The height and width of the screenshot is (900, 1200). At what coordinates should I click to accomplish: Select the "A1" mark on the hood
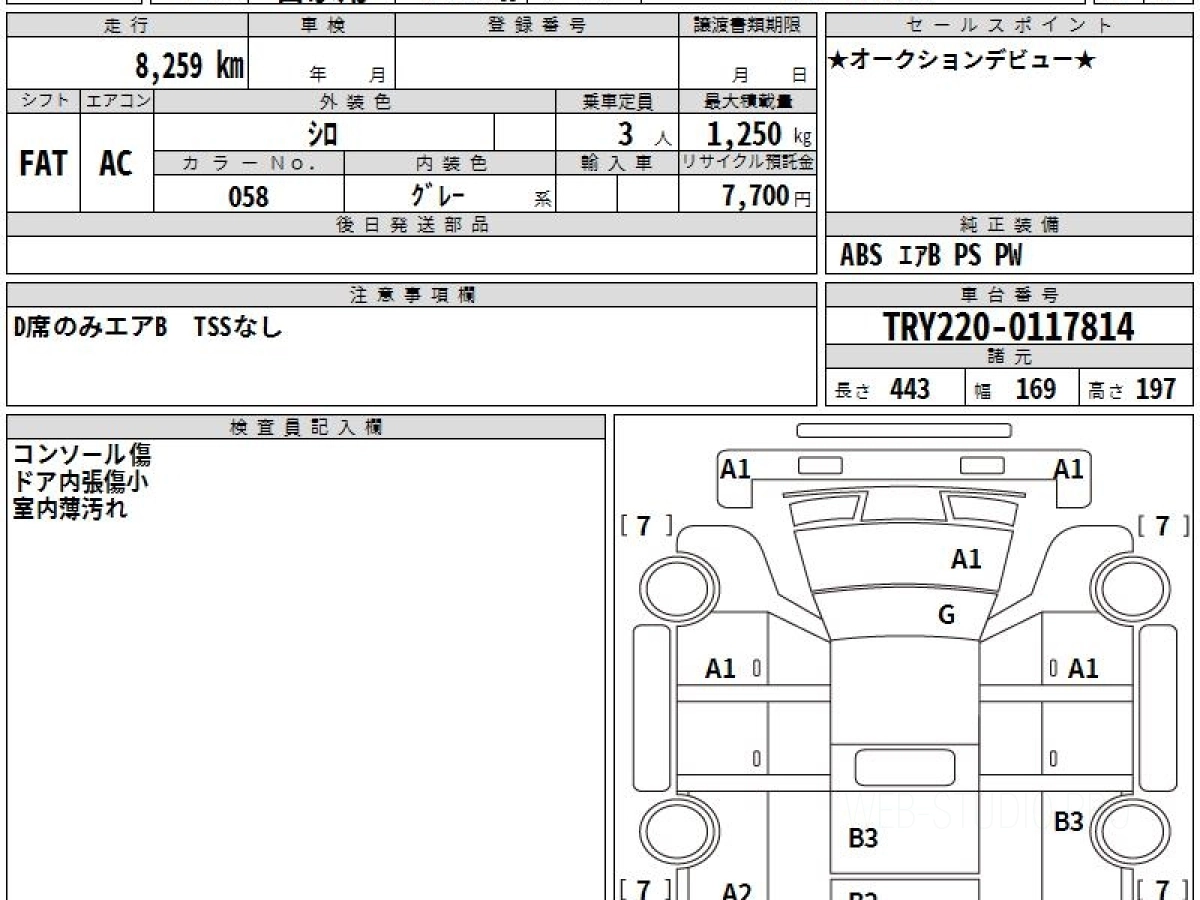tap(966, 560)
